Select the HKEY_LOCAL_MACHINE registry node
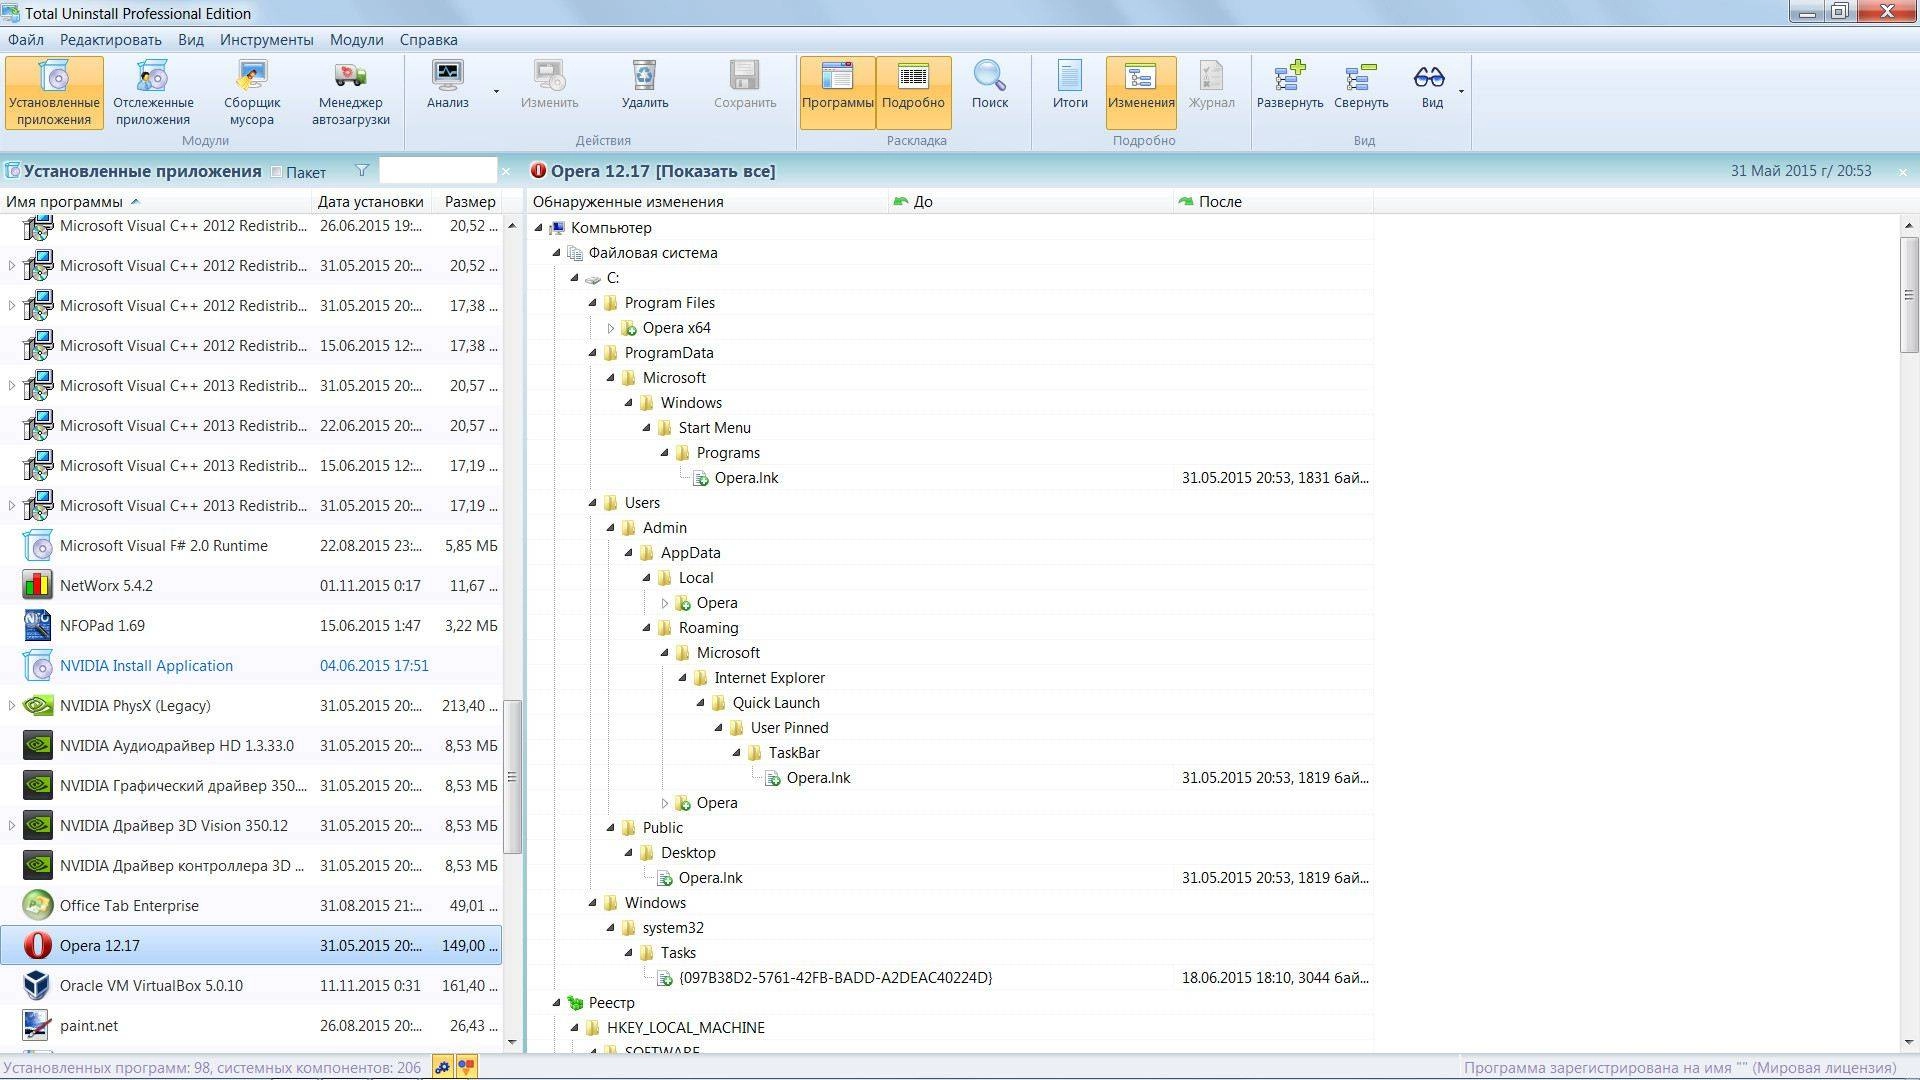 [x=686, y=1028]
